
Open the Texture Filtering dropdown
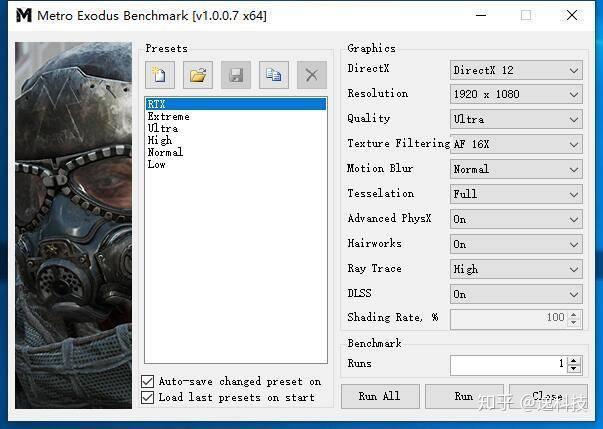[516, 145]
